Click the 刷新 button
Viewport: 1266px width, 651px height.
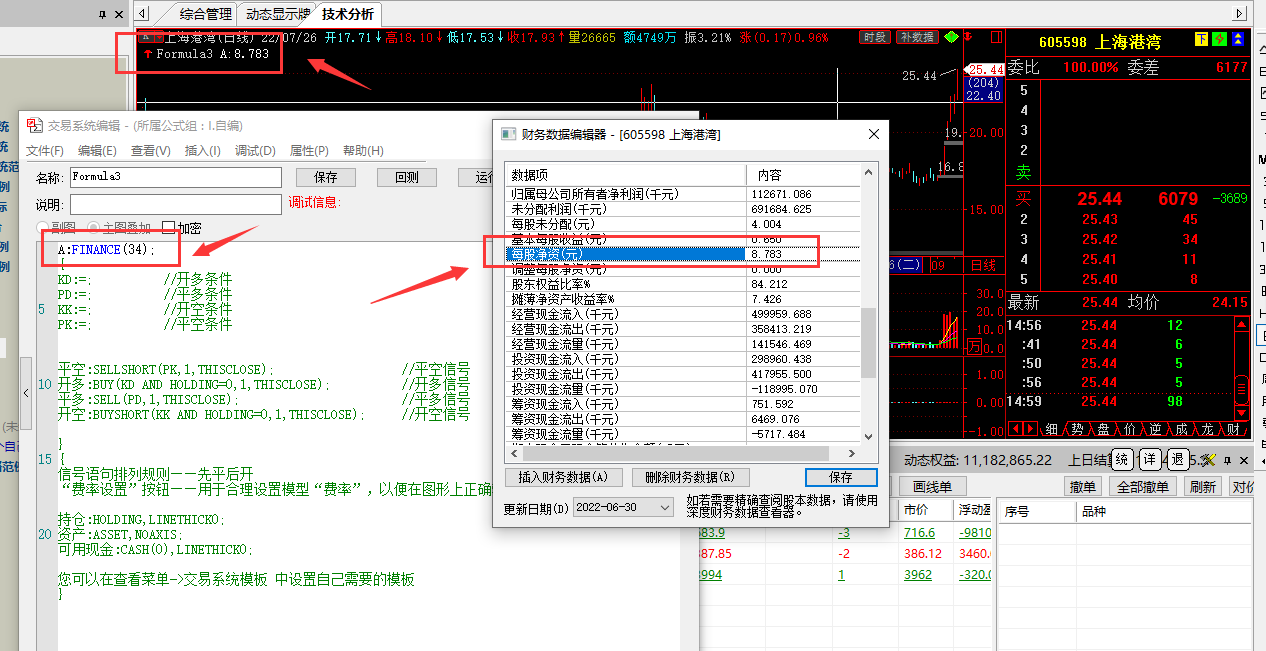[1202, 487]
